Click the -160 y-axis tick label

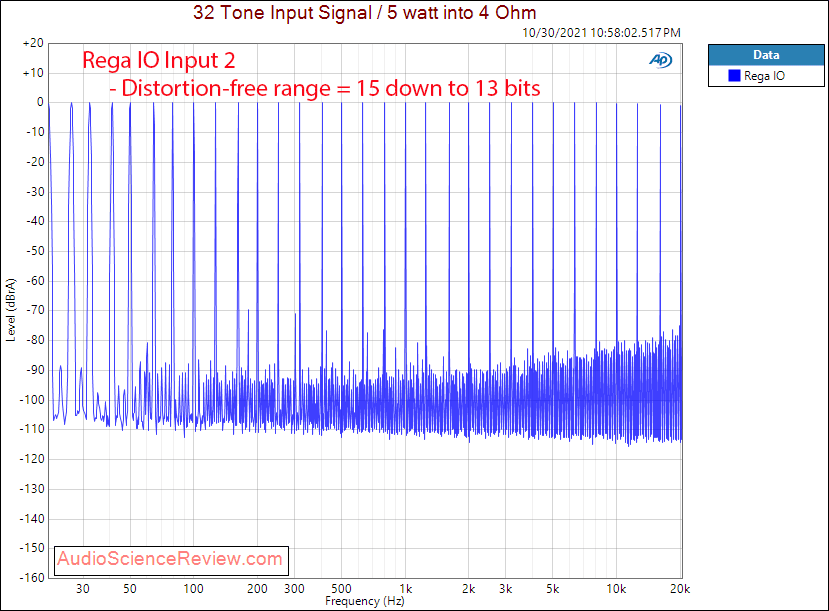click(x=32, y=578)
